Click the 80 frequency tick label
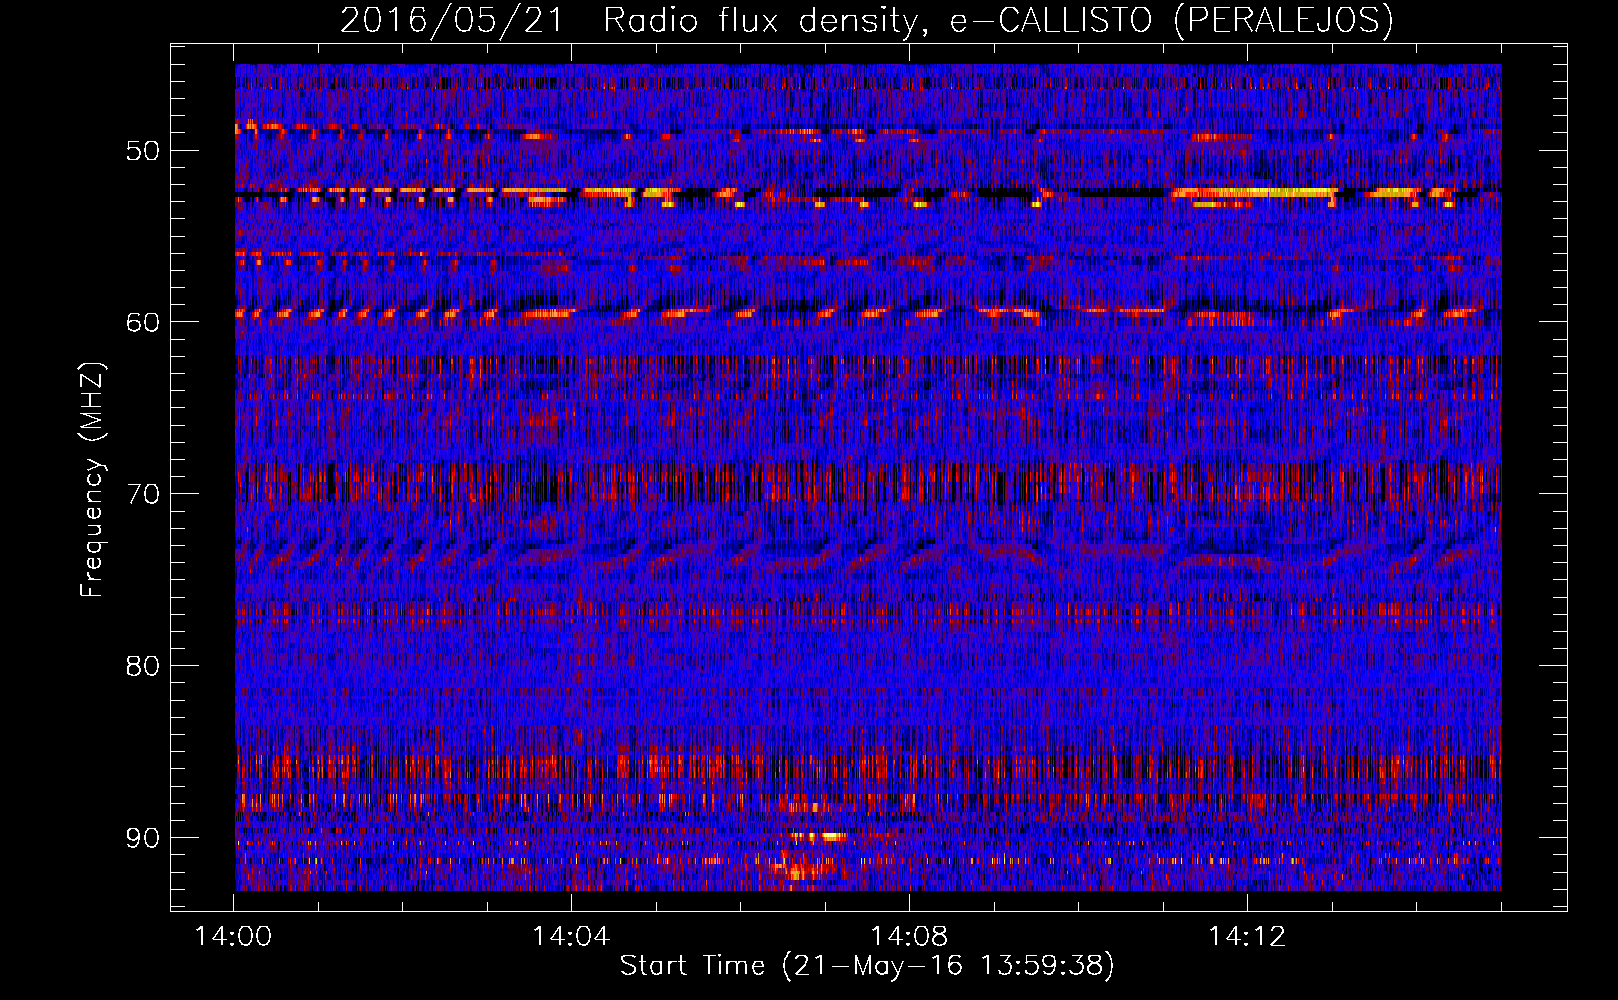 [x=142, y=666]
